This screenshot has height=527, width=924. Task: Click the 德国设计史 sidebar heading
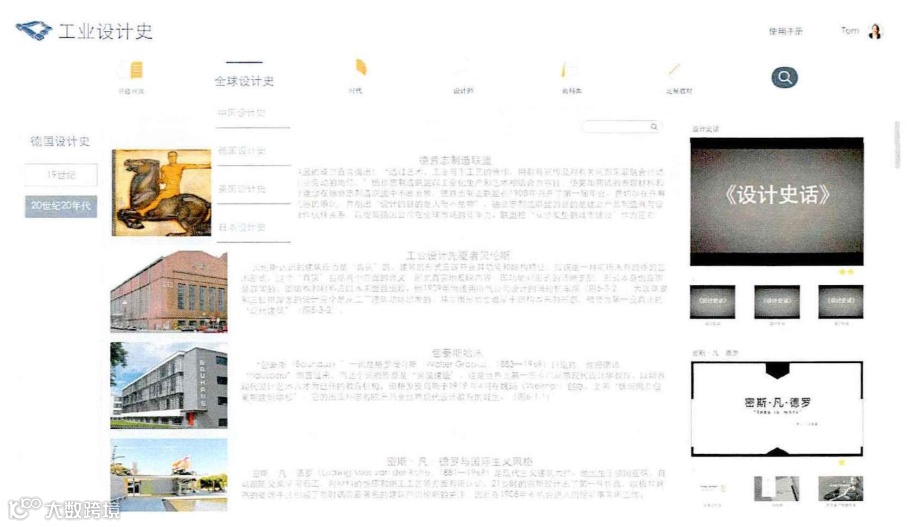pos(60,141)
